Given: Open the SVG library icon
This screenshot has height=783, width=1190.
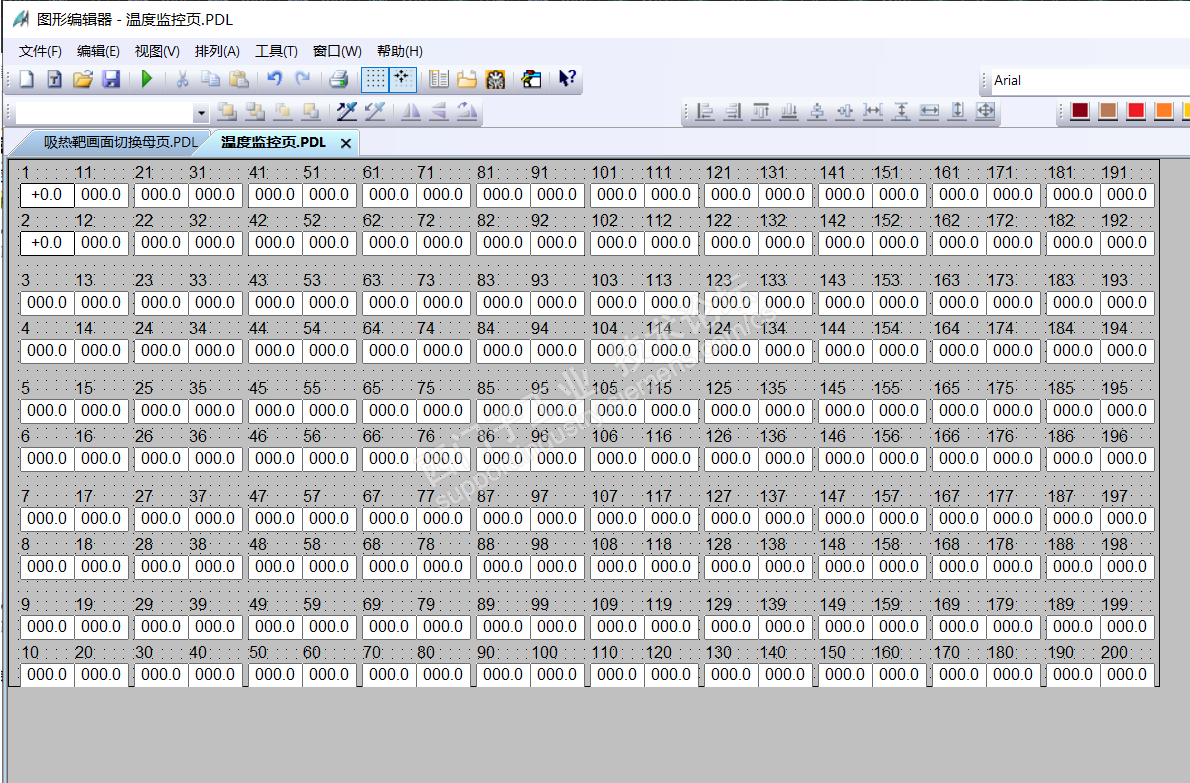Looking at the screenshot, I should [496, 79].
